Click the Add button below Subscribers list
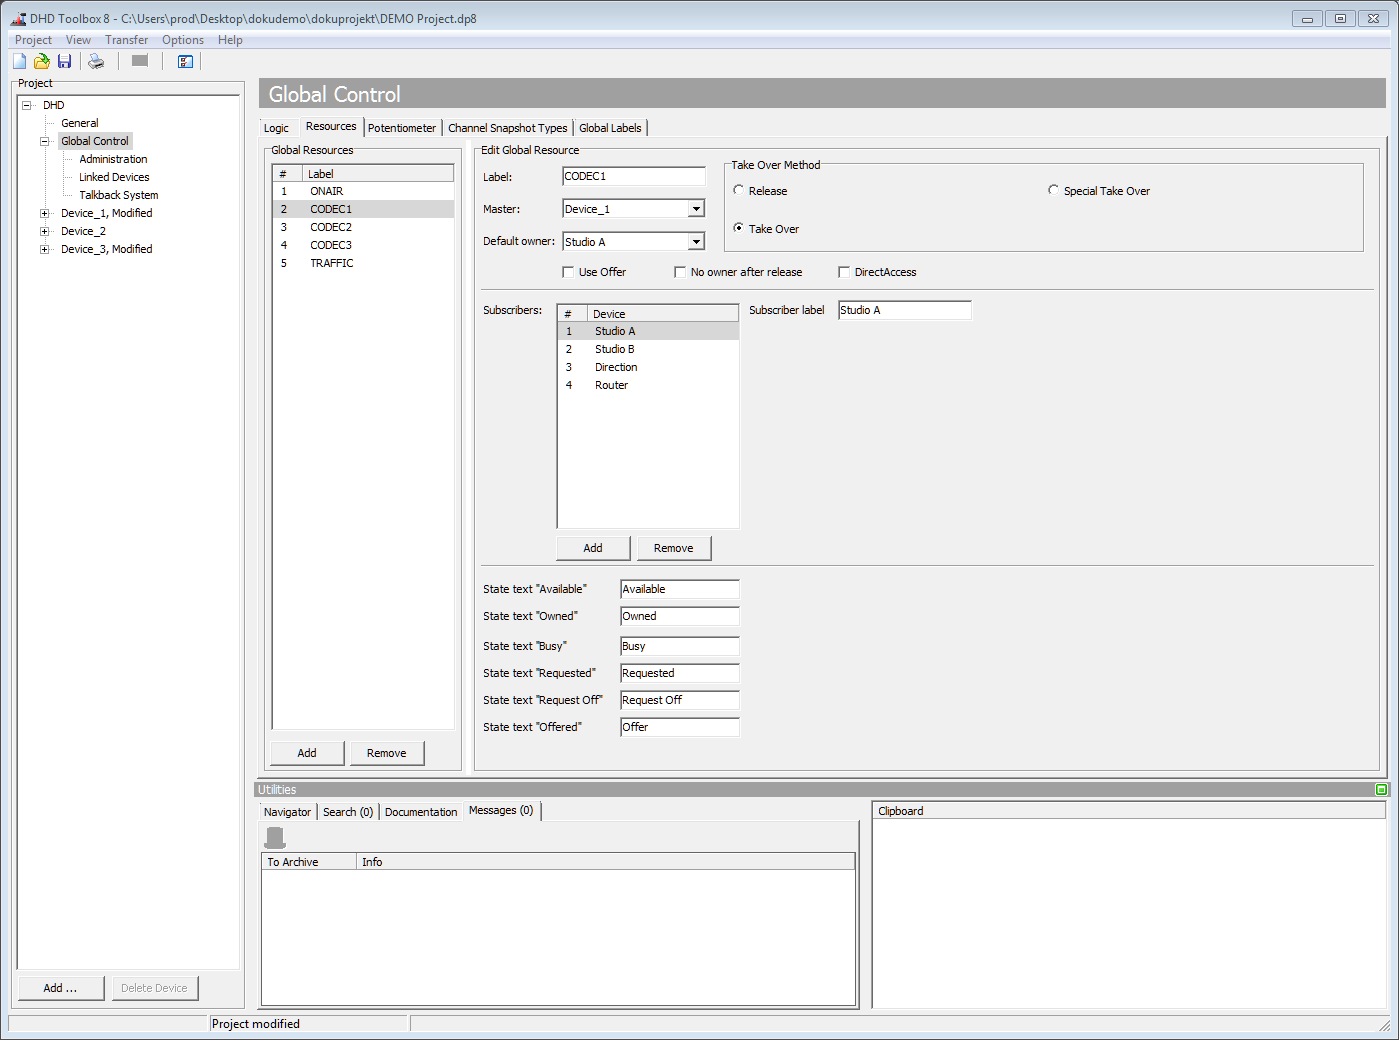The height and width of the screenshot is (1040, 1399). 592,547
